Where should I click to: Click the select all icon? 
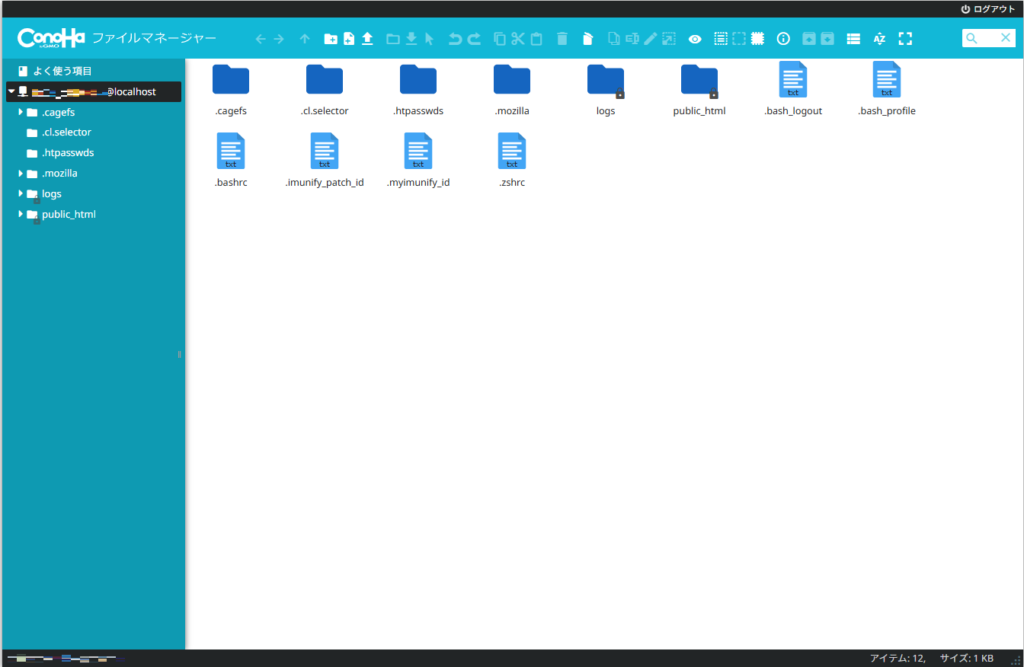point(720,39)
